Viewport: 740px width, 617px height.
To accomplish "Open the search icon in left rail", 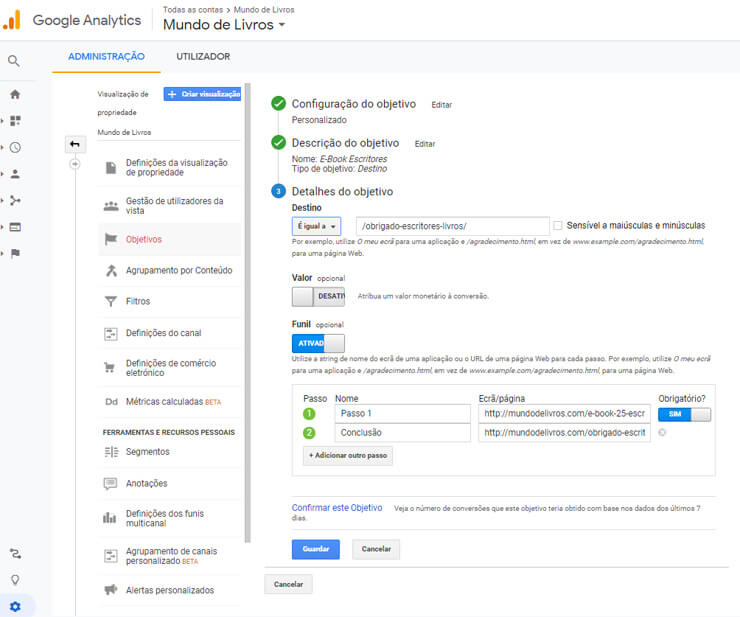I will point(14,61).
